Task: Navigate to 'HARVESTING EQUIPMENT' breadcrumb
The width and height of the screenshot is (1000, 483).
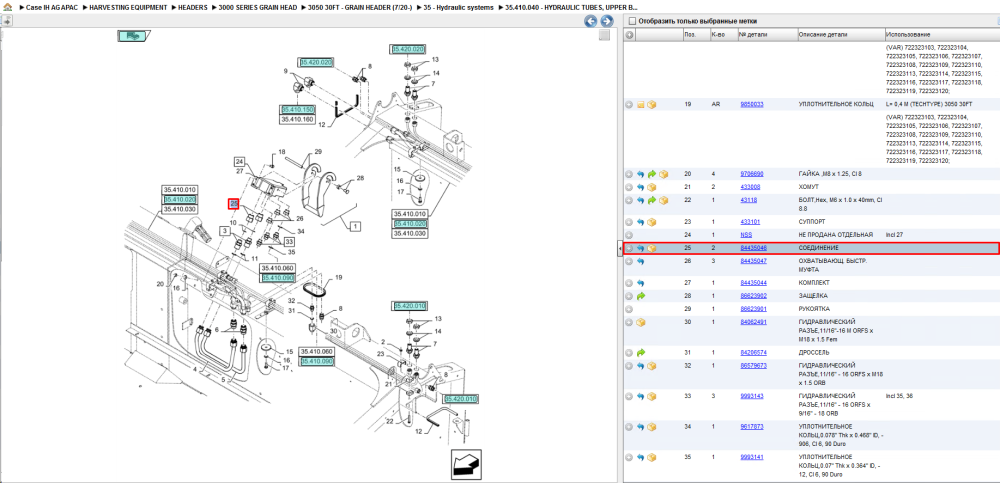Action: tap(128, 7)
